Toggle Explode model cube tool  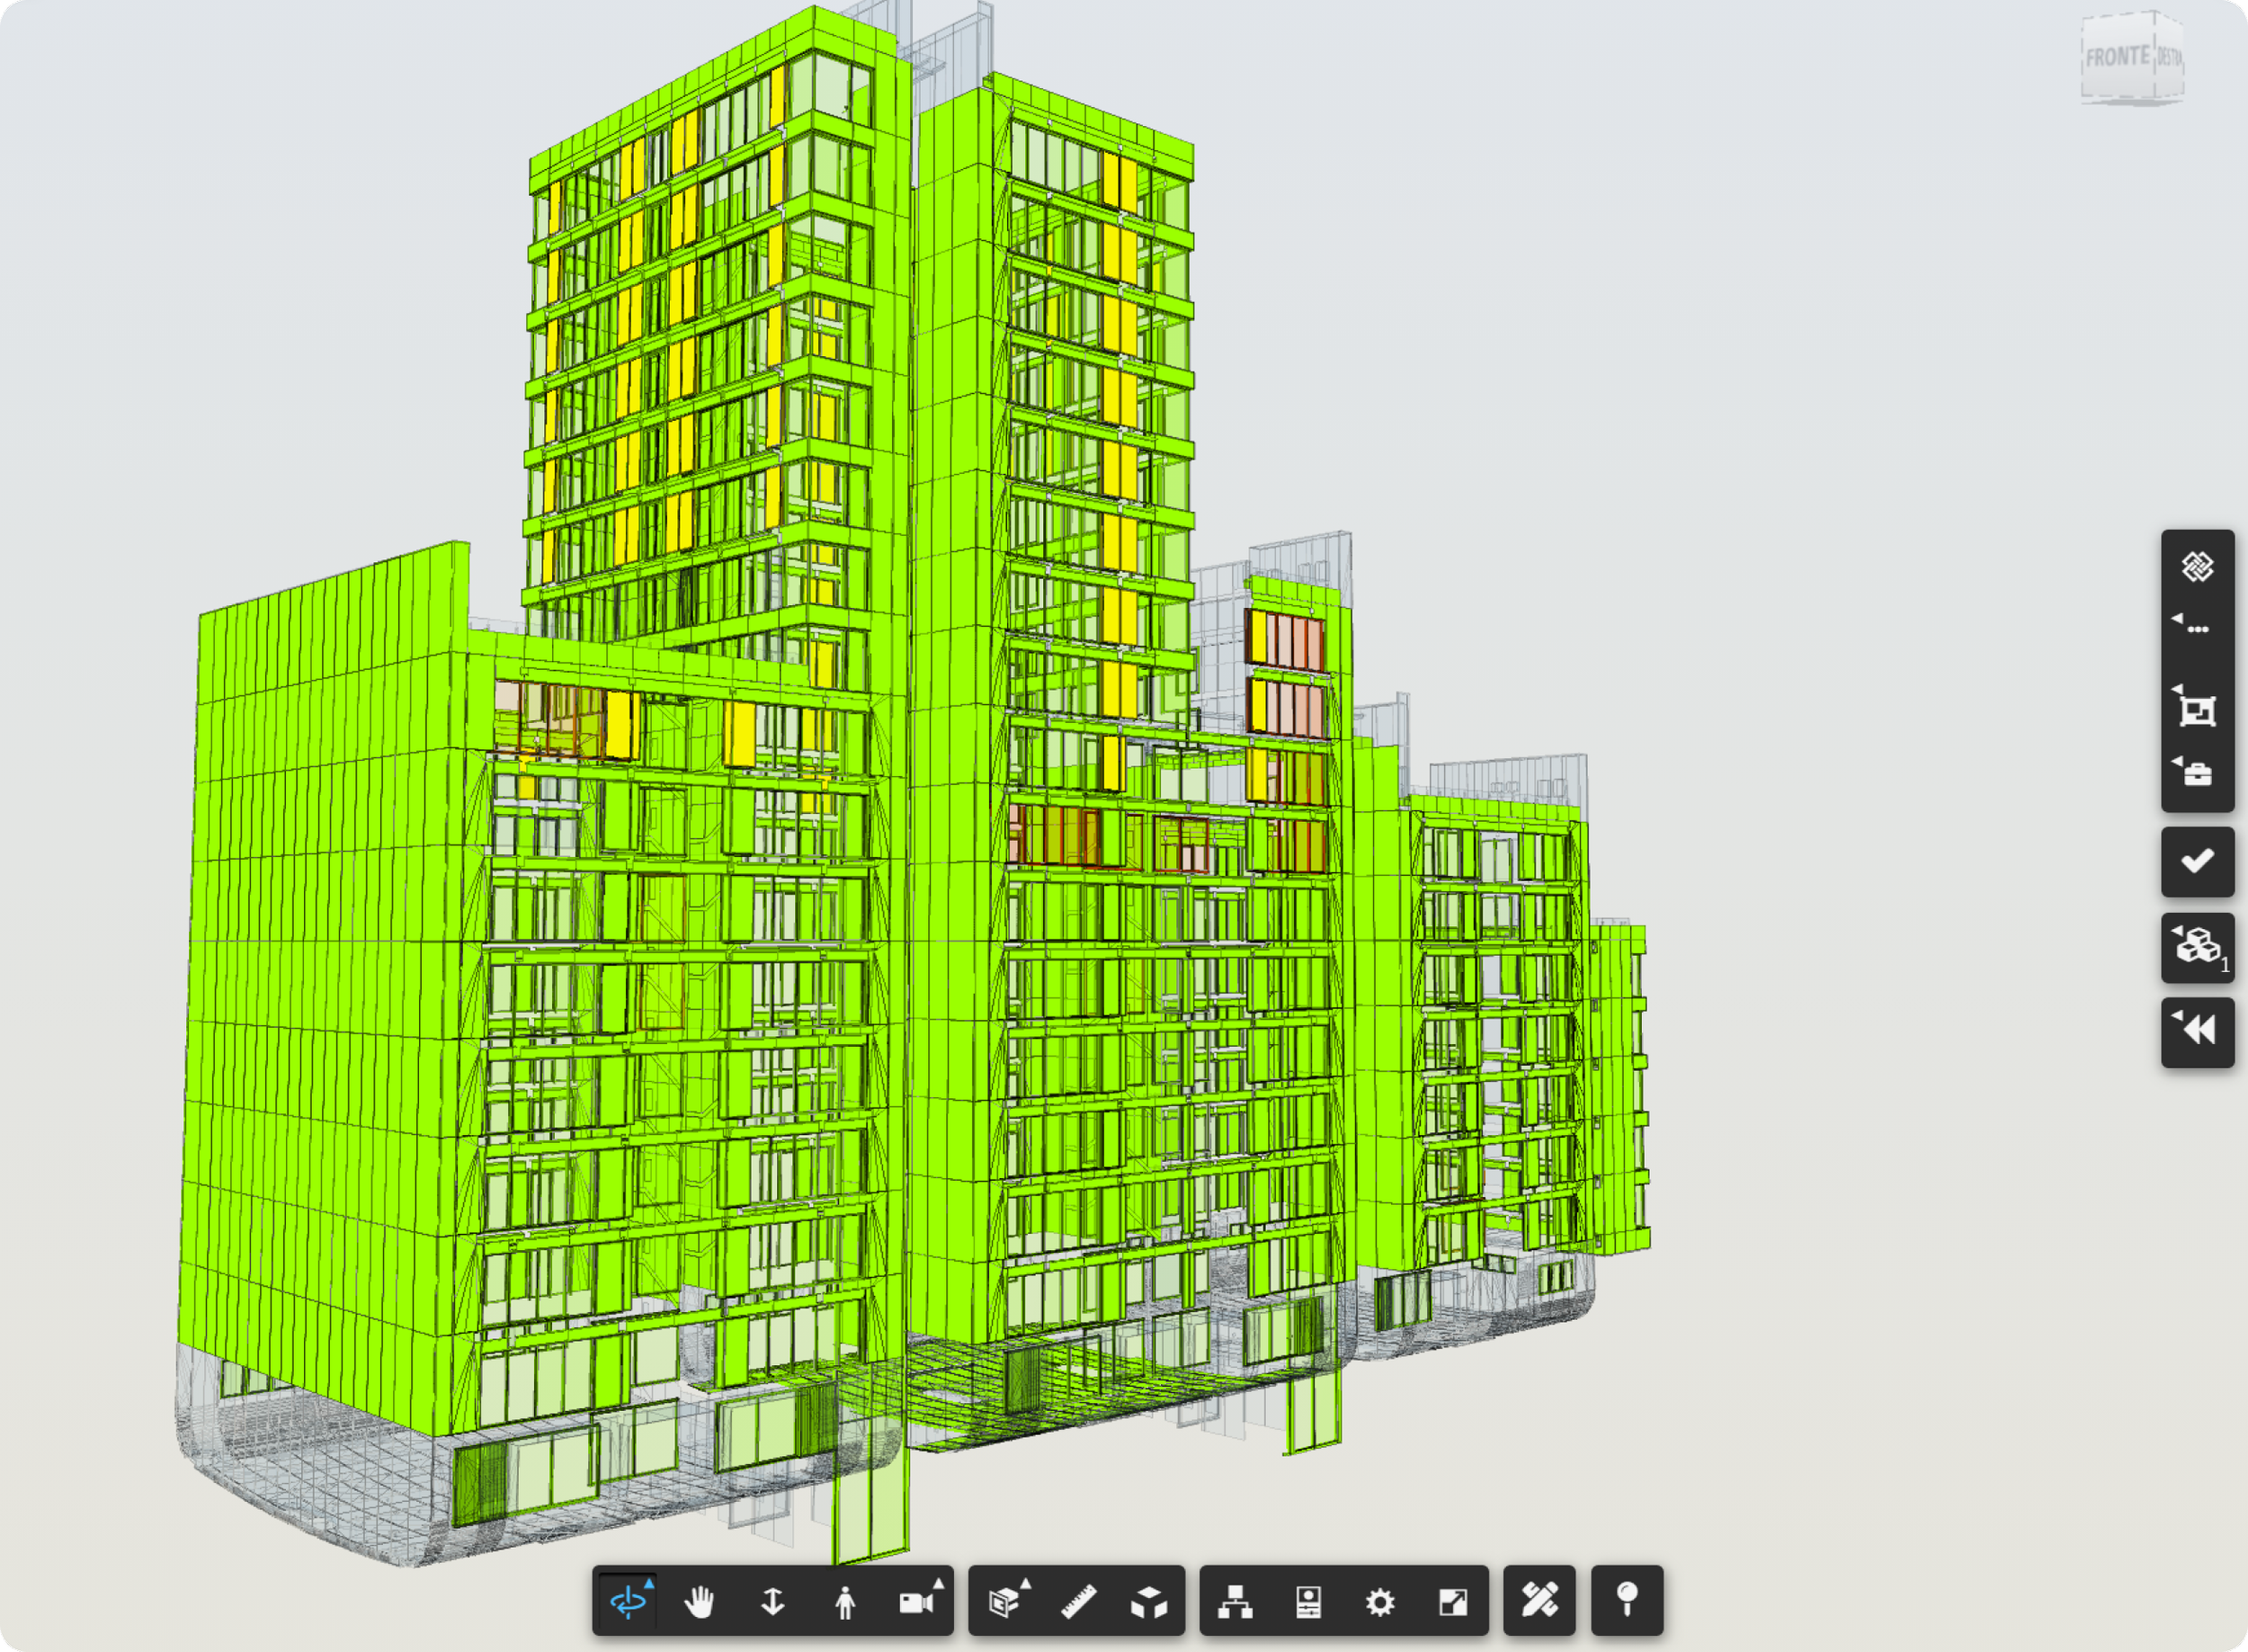1149,1602
